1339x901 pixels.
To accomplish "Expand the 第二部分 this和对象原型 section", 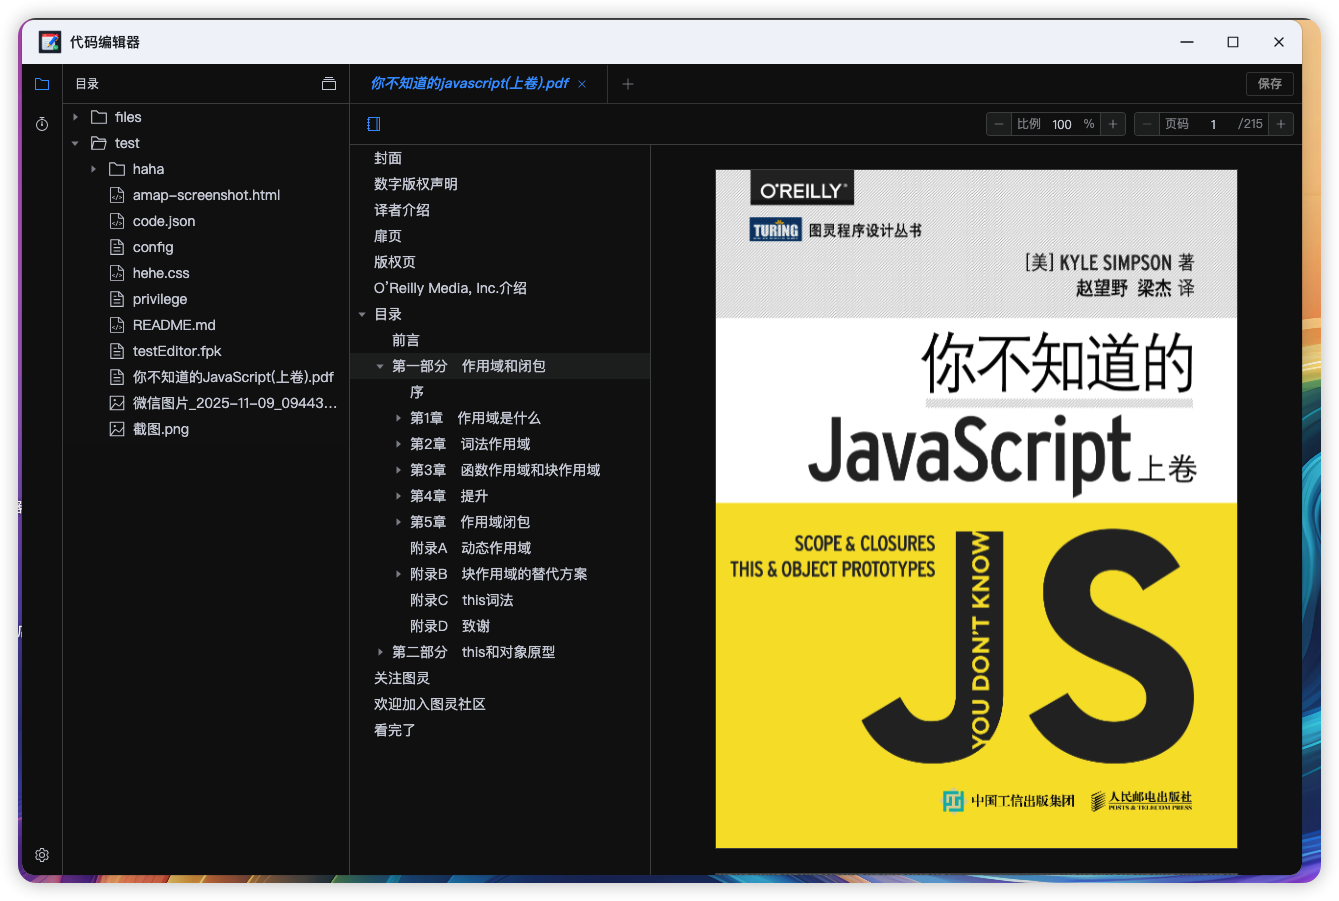I will 380,652.
